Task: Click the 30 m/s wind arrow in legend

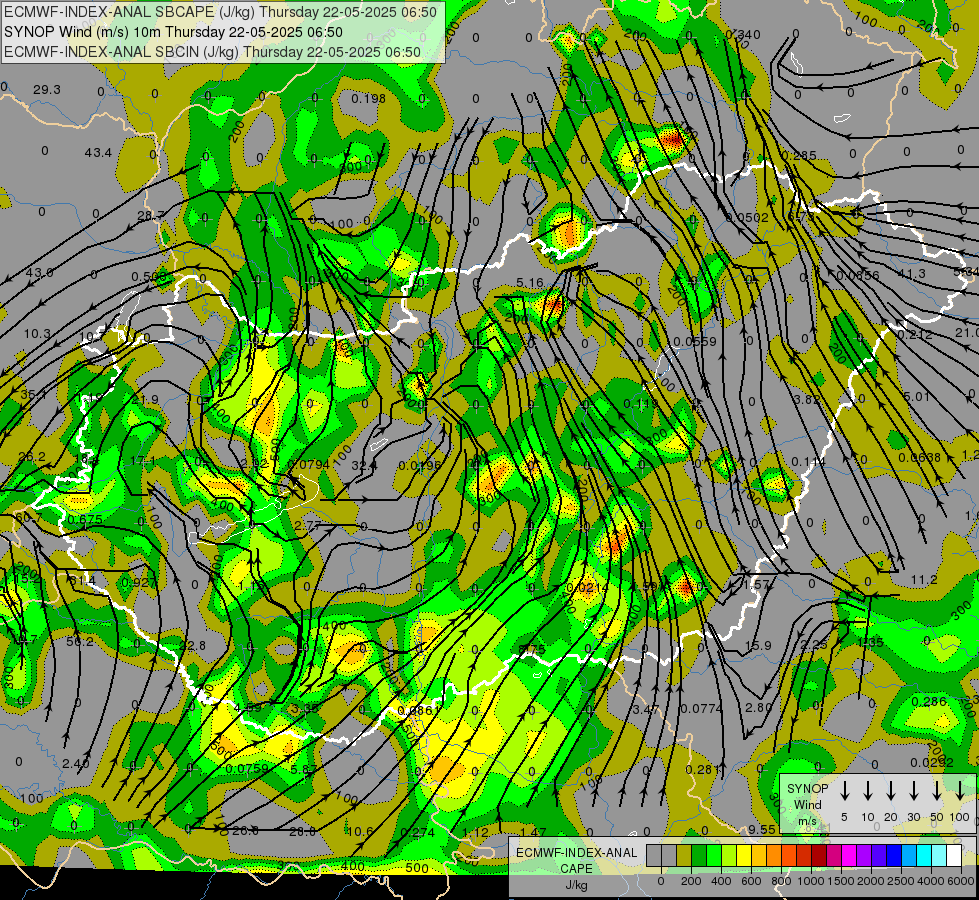Action: point(913,790)
